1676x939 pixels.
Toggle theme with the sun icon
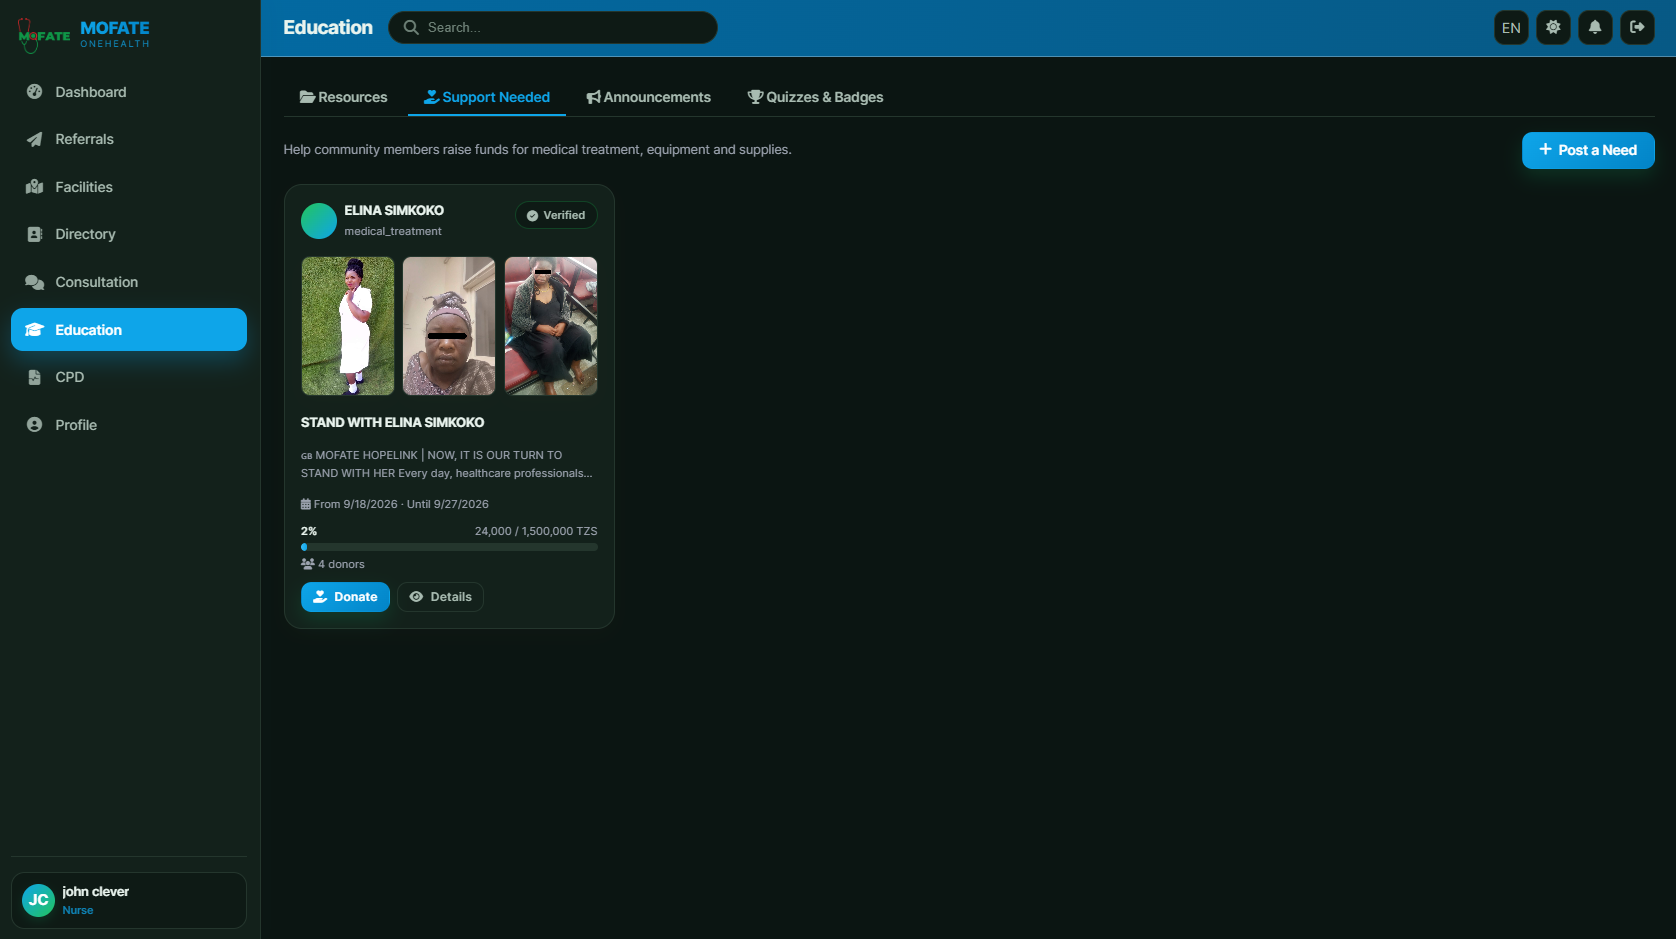[x=1553, y=27]
